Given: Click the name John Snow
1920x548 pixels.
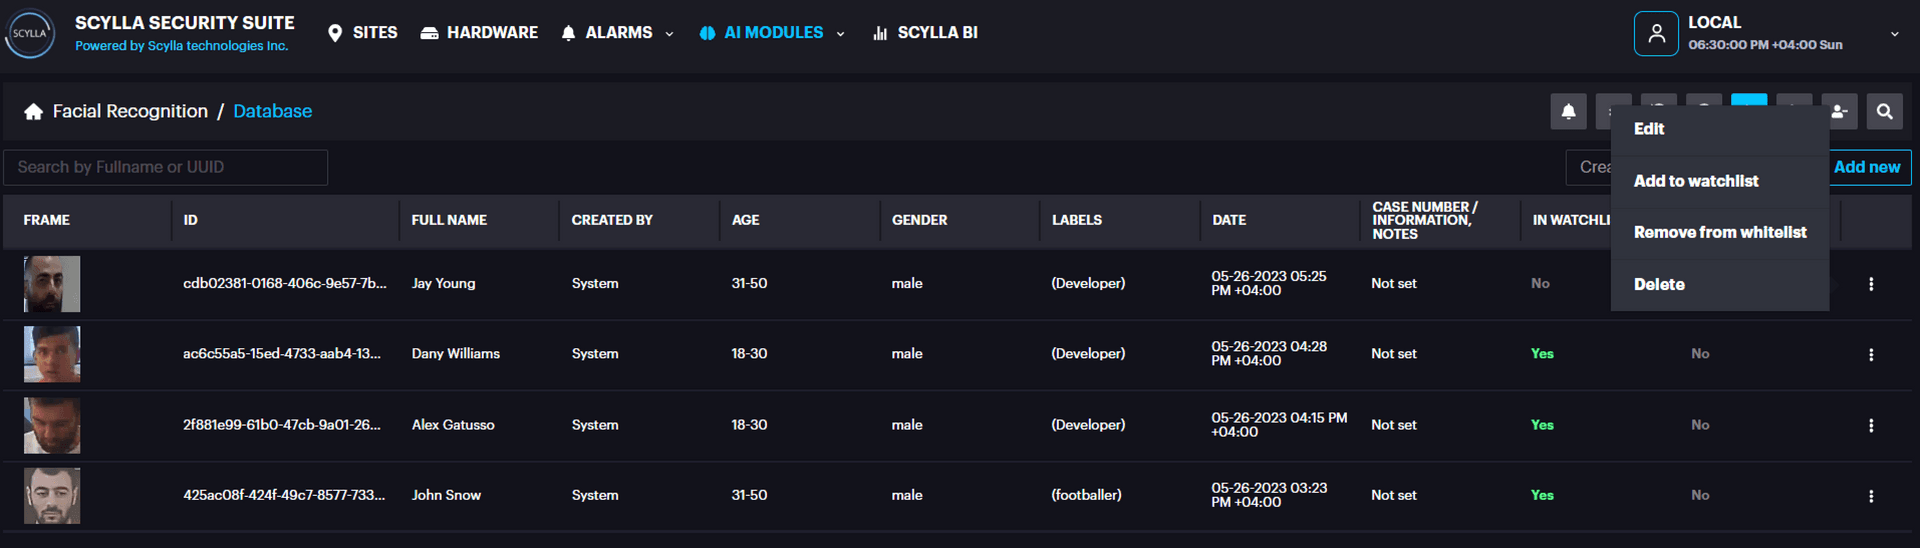Looking at the screenshot, I should tap(446, 495).
